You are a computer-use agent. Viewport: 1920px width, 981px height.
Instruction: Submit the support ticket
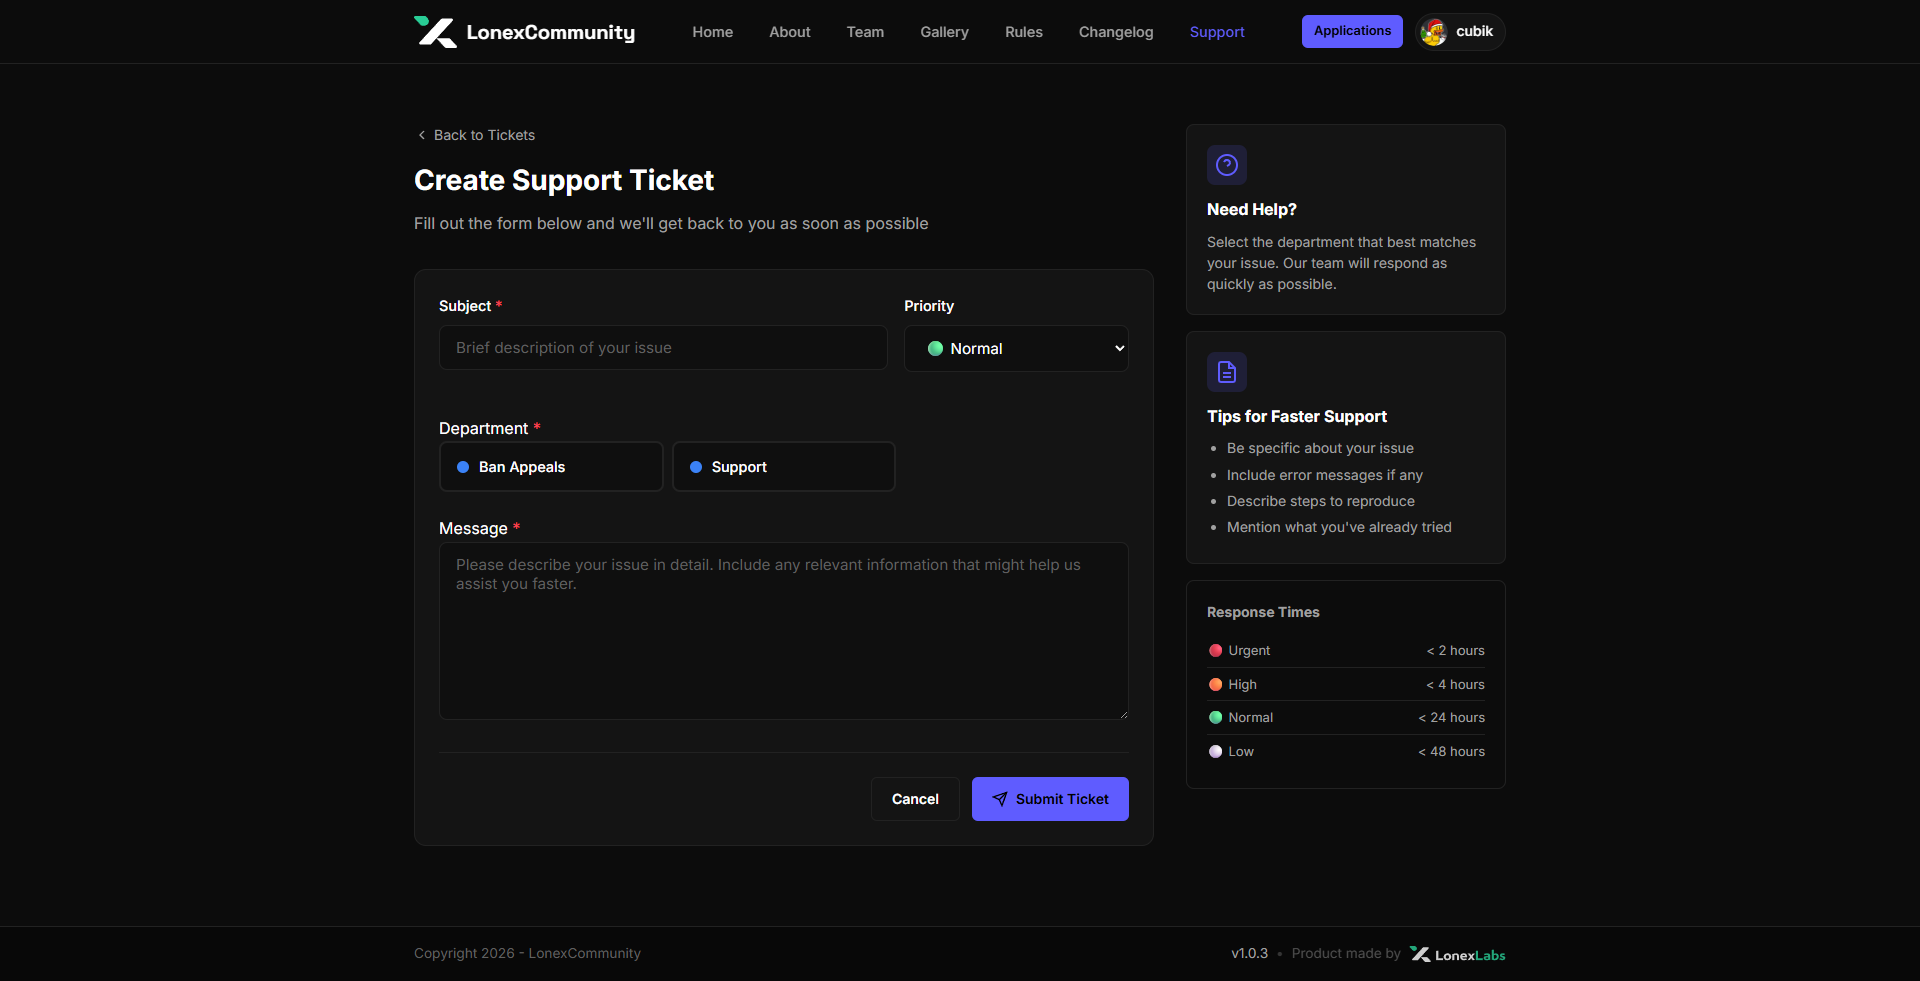pyautogui.click(x=1050, y=799)
